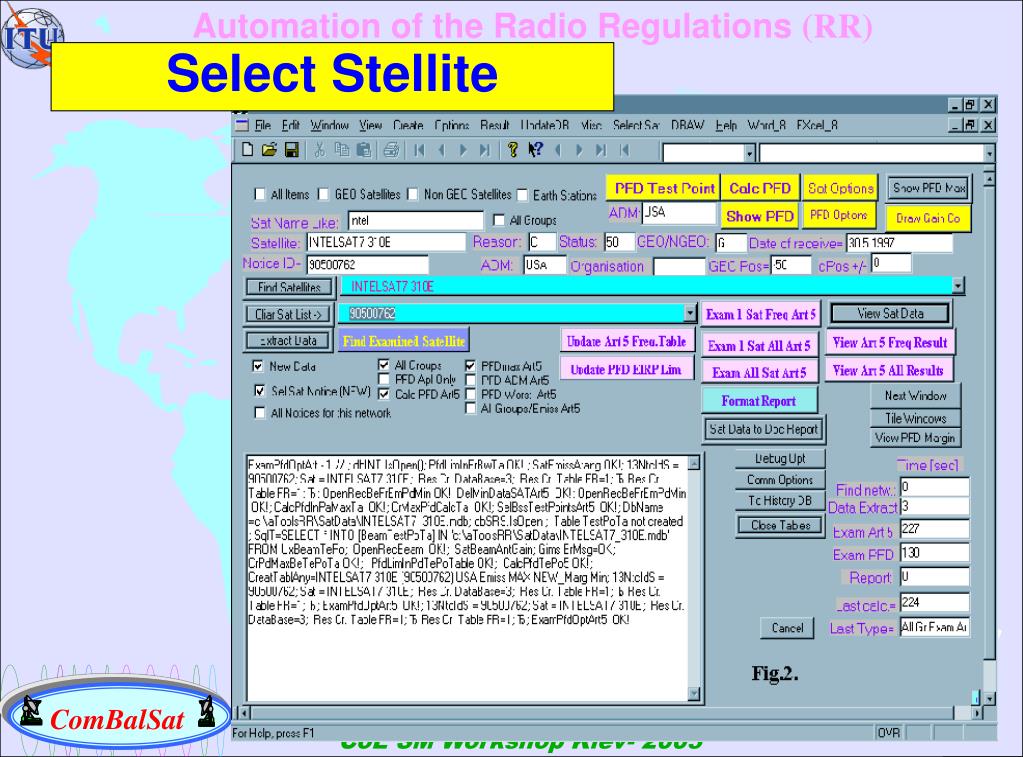The width and height of the screenshot is (1023, 757).
Task: Click the Update Art5 Freq.Table button
Action: pos(626,341)
